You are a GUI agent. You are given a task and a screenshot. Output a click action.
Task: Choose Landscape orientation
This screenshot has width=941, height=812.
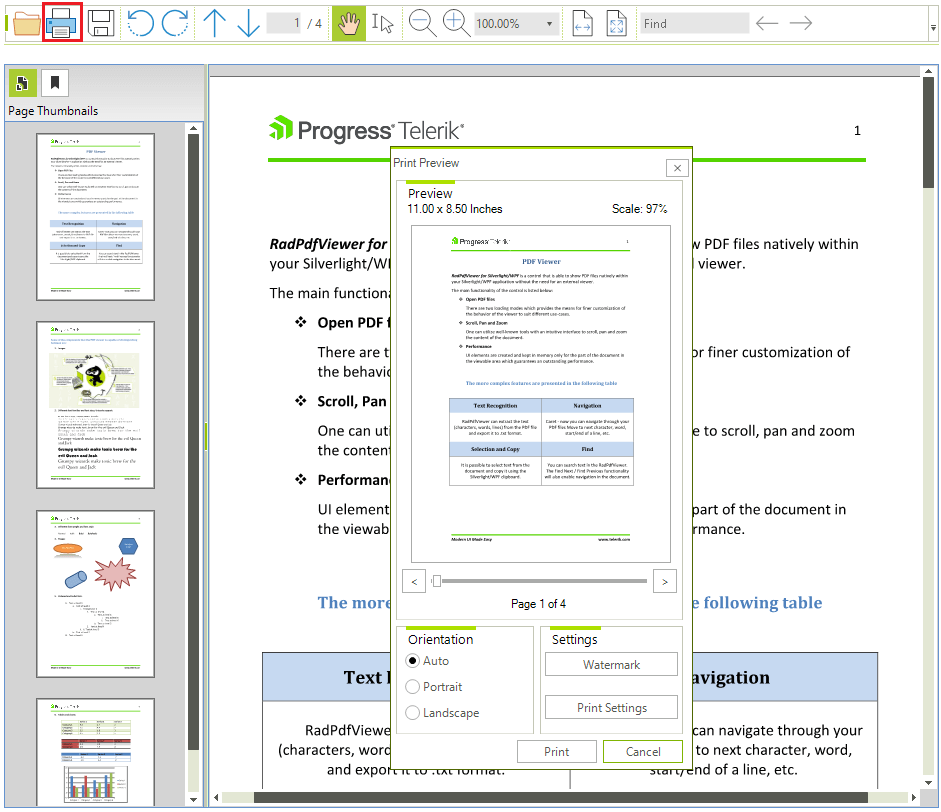[414, 713]
